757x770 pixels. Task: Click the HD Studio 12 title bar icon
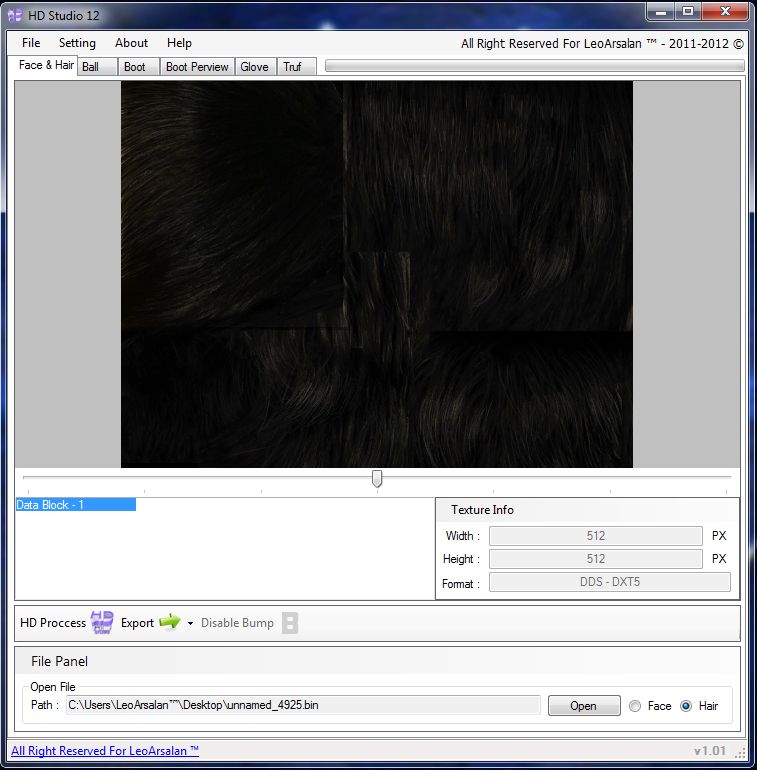[x=15, y=15]
